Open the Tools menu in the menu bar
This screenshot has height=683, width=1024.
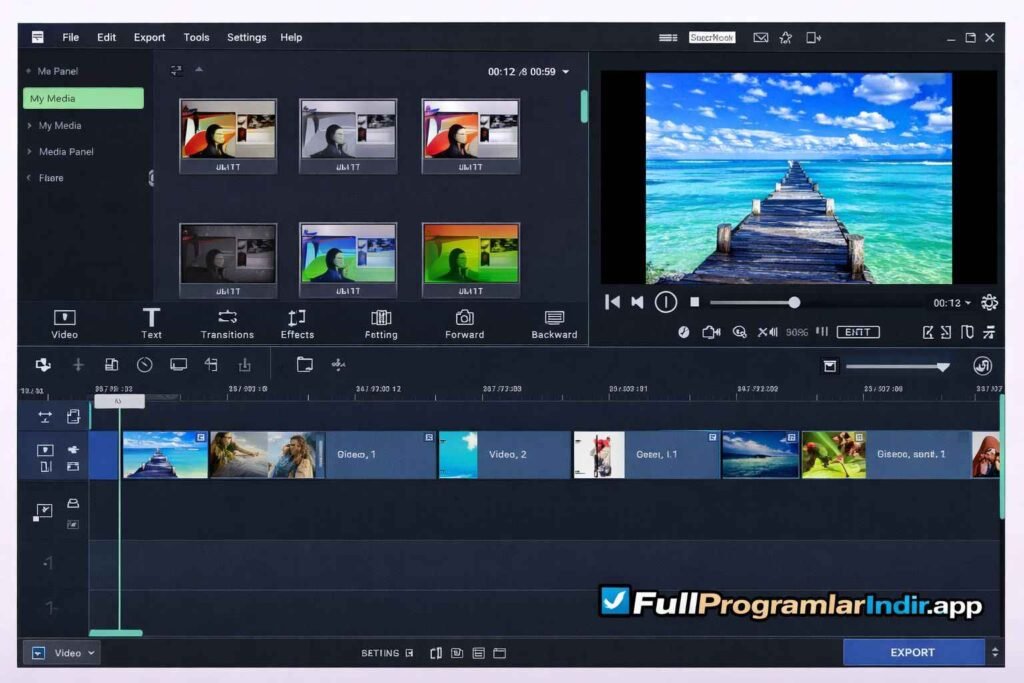click(196, 37)
